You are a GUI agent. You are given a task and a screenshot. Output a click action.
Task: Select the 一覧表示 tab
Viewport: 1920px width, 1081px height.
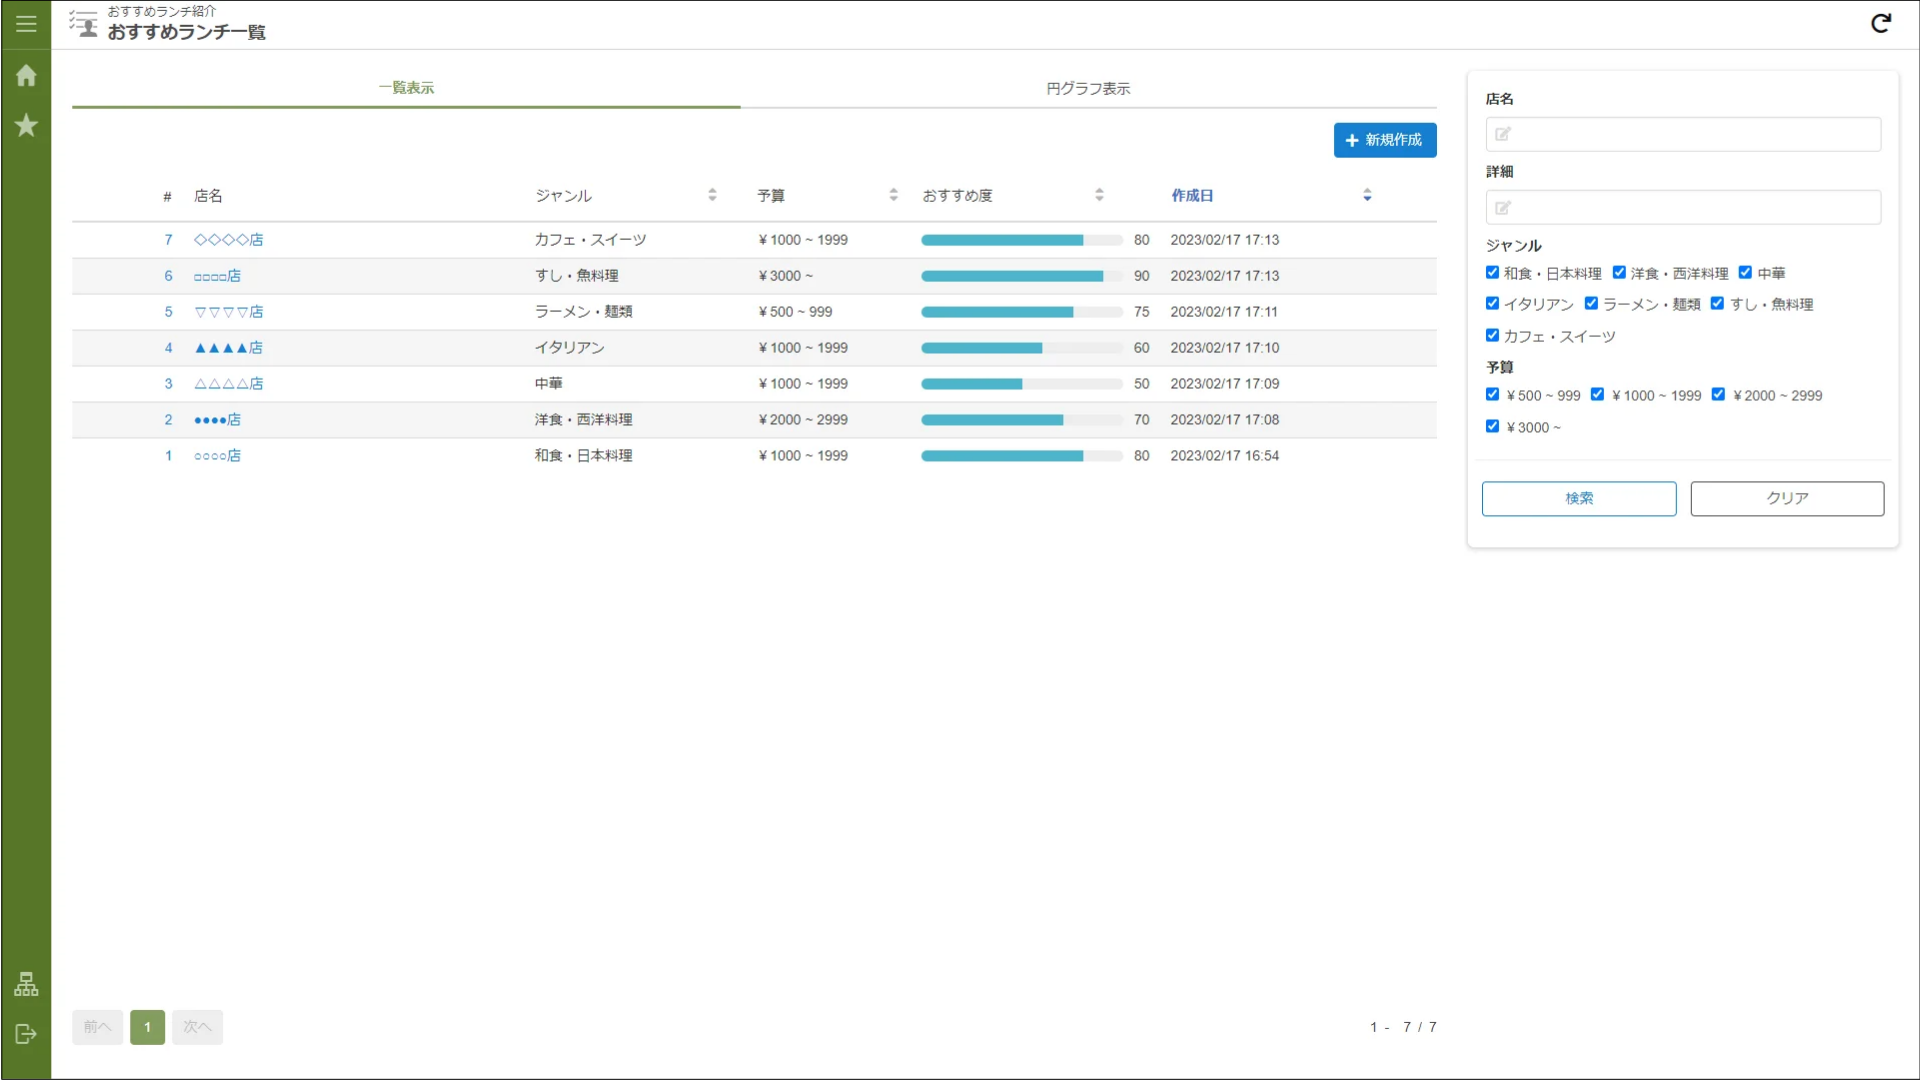point(406,88)
